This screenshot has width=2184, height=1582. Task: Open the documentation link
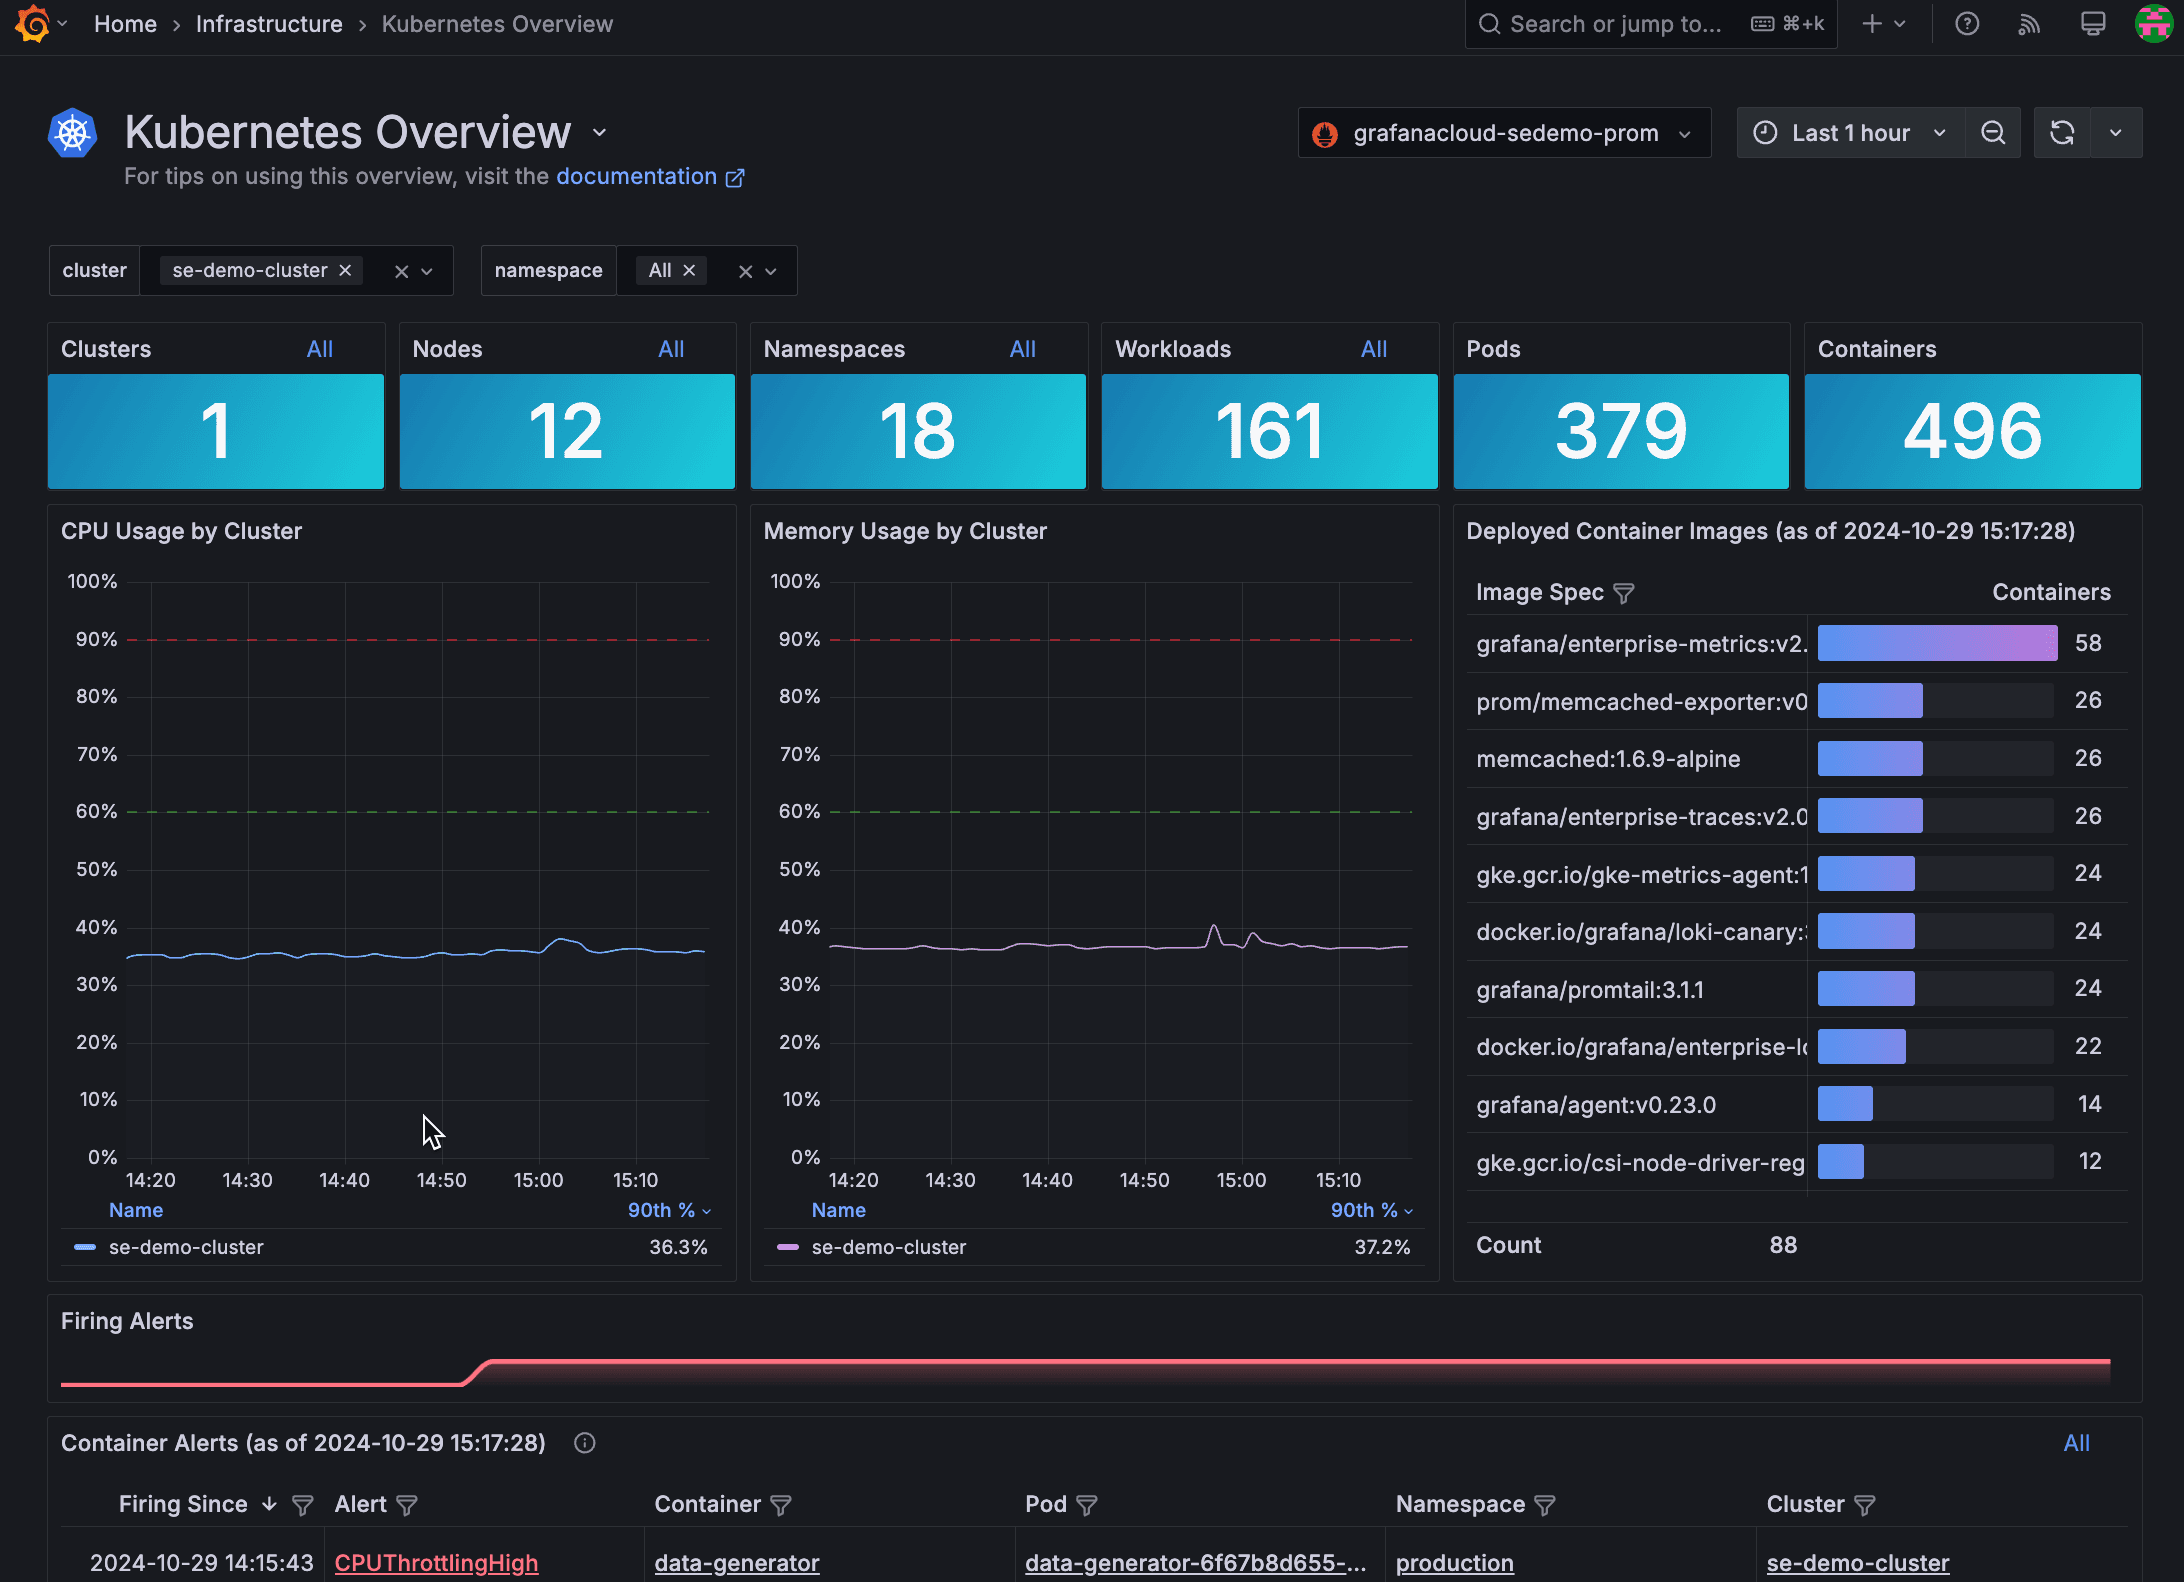637,176
